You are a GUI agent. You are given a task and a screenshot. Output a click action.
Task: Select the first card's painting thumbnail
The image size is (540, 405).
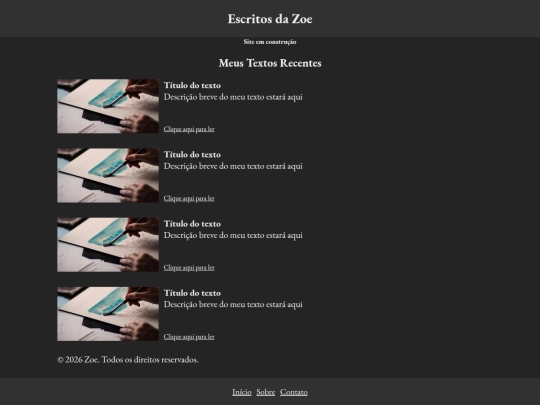[108, 106]
